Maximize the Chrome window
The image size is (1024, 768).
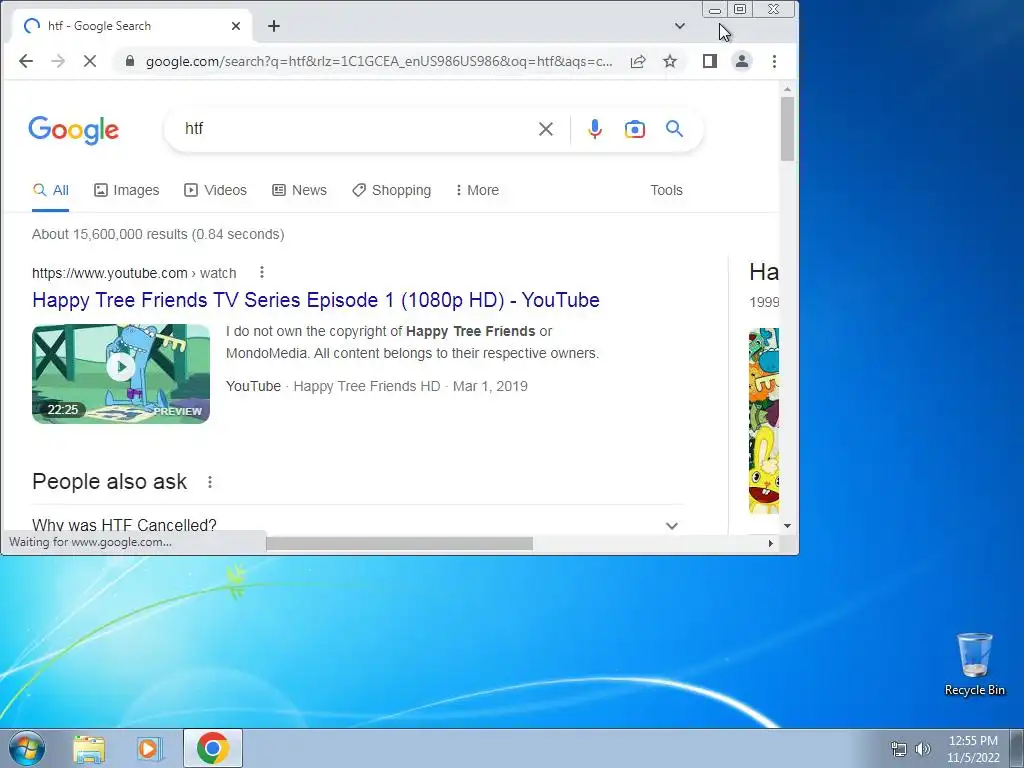click(x=740, y=9)
